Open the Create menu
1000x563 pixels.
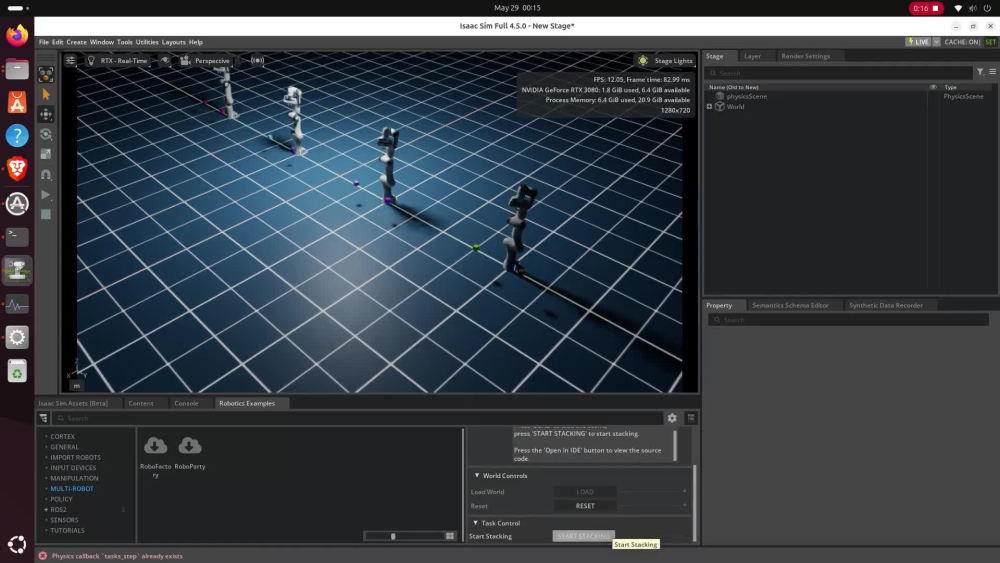tap(77, 42)
